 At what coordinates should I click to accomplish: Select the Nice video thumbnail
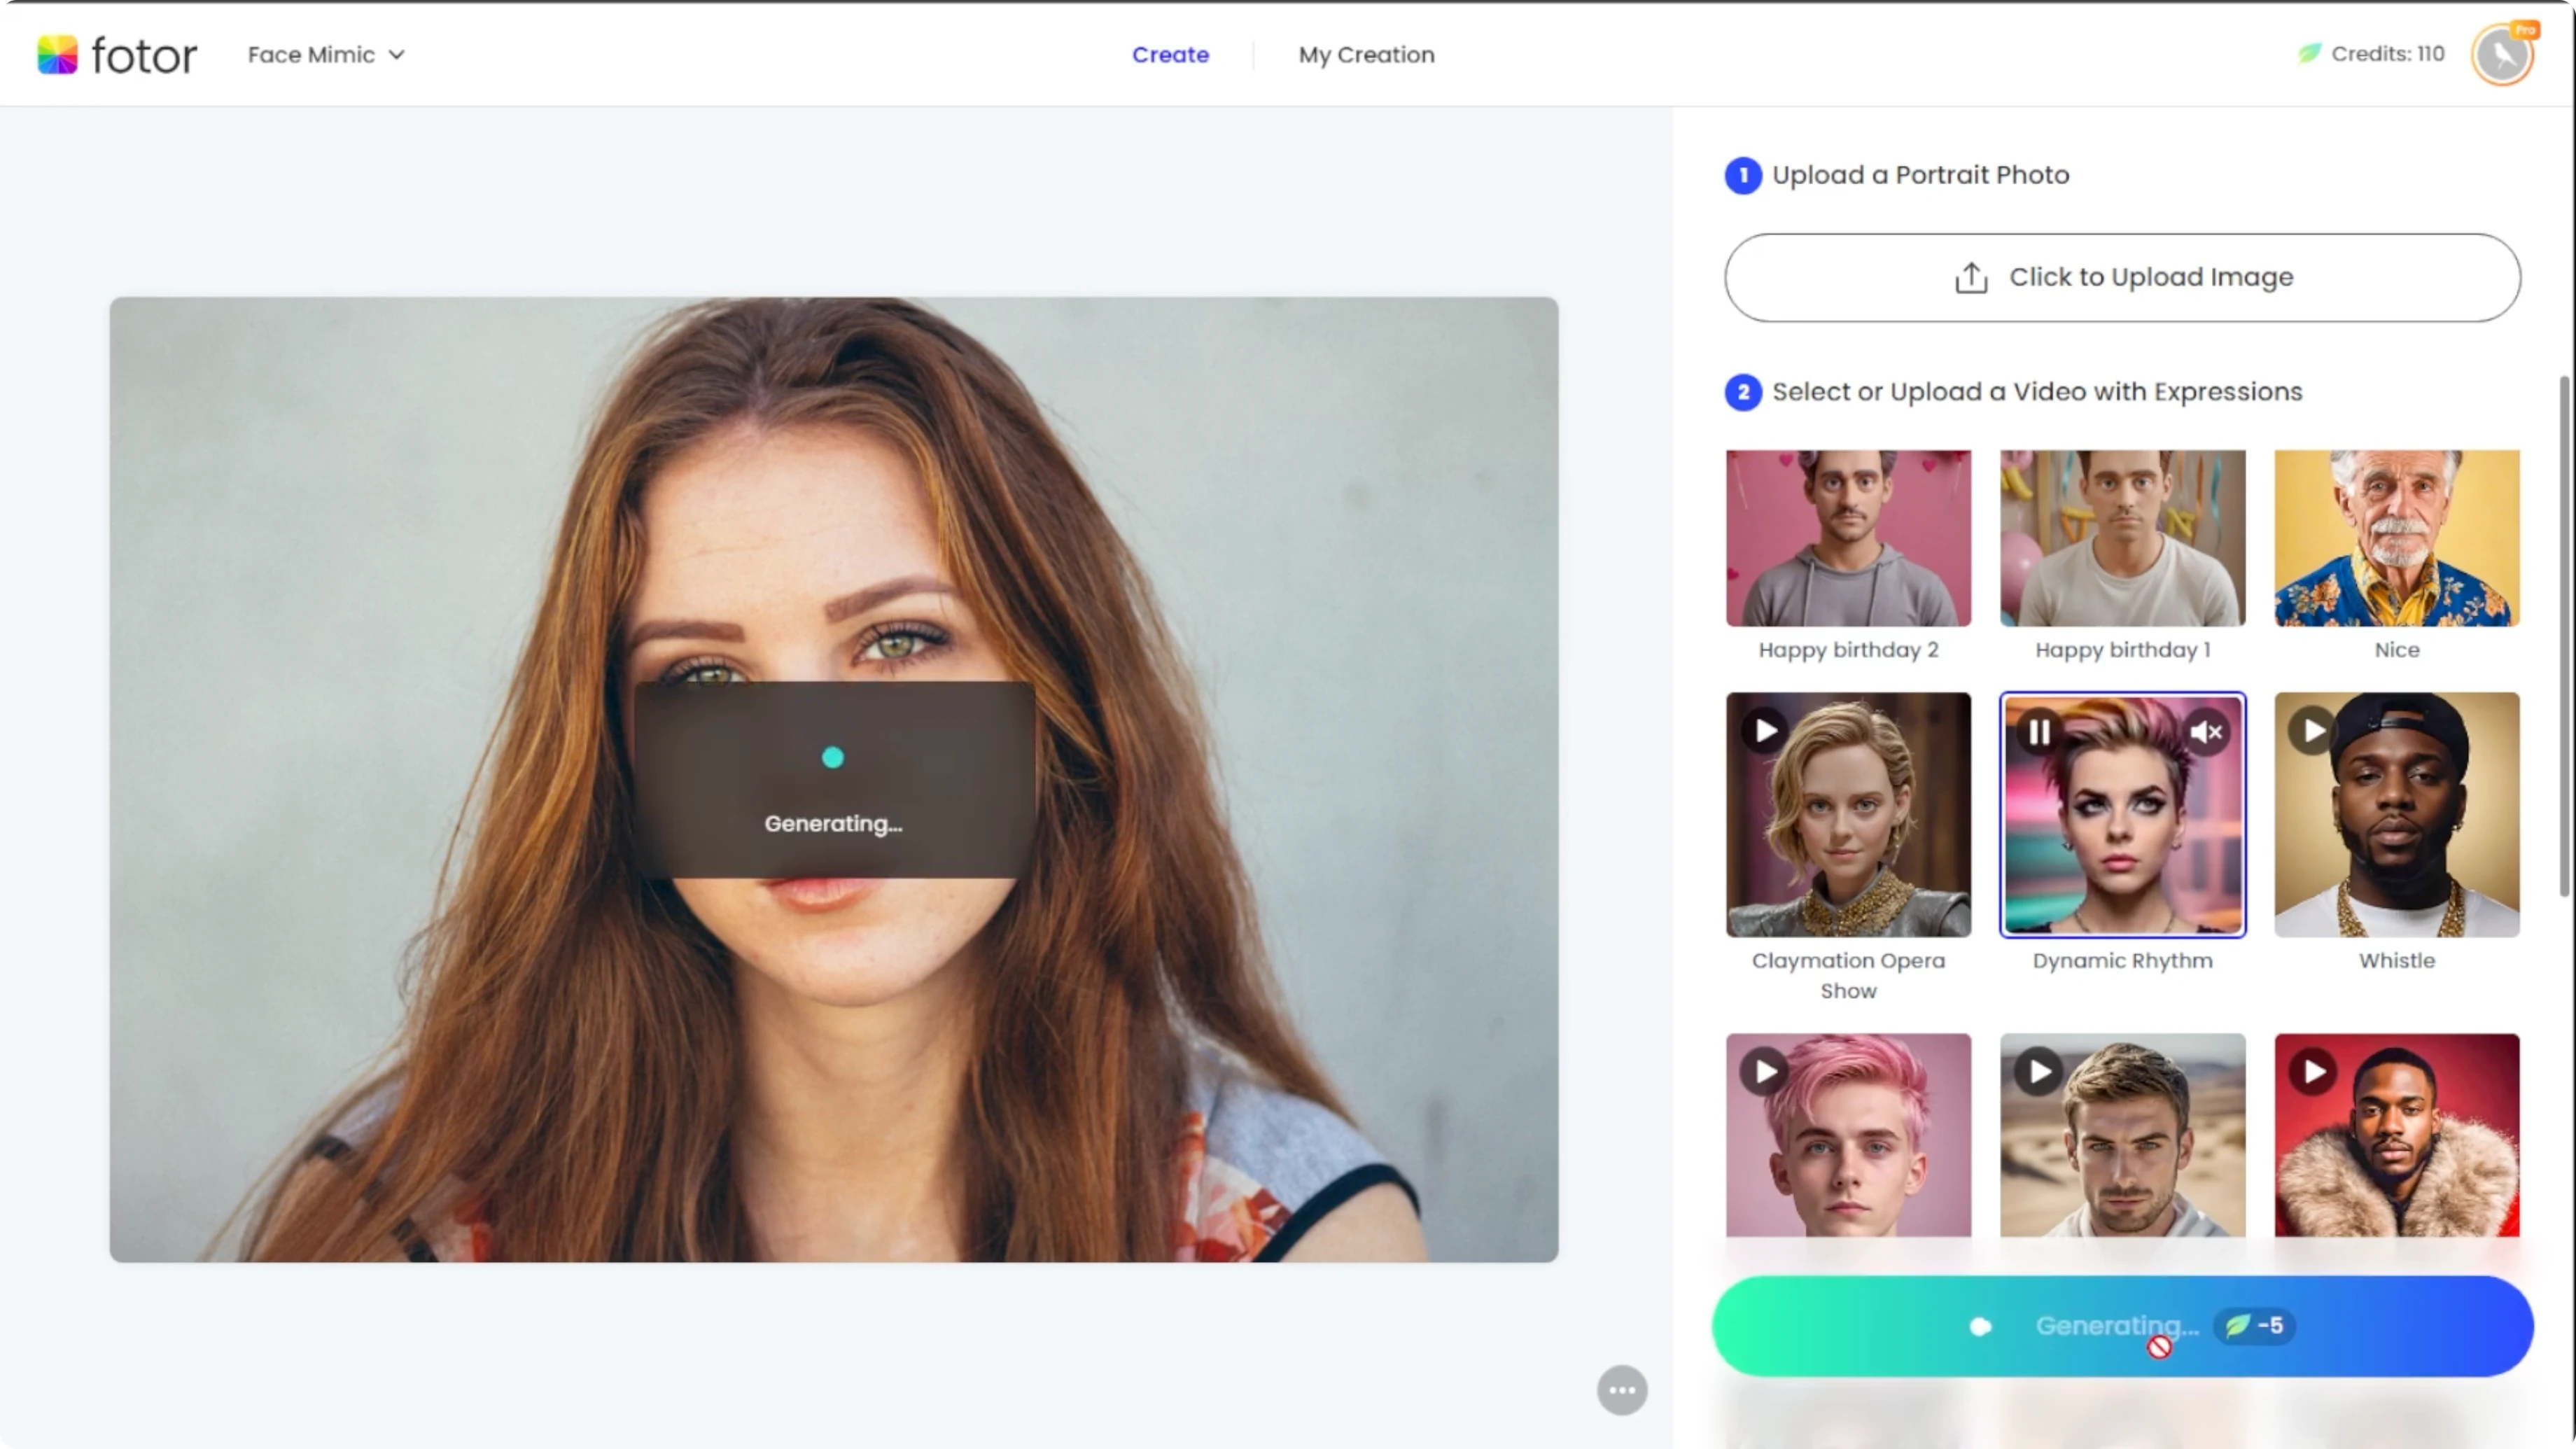coord(2396,538)
